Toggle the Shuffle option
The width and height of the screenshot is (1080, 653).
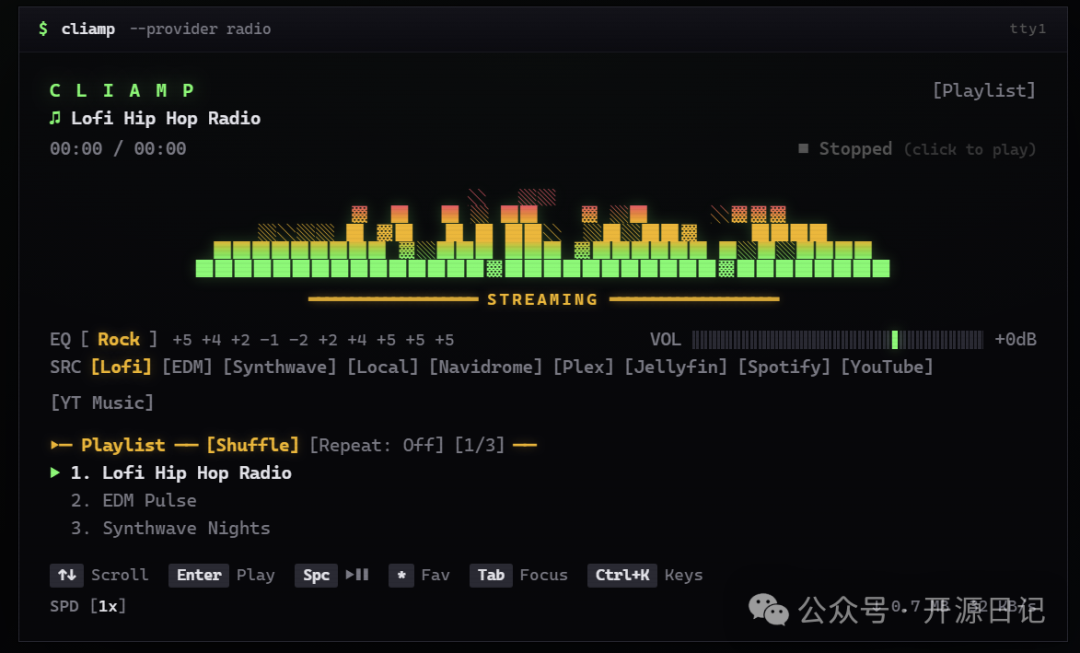point(253,445)
